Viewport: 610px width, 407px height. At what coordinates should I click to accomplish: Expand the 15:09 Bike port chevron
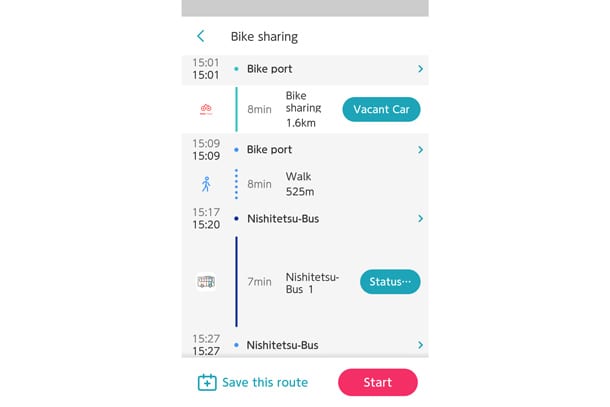pos(420,150)
